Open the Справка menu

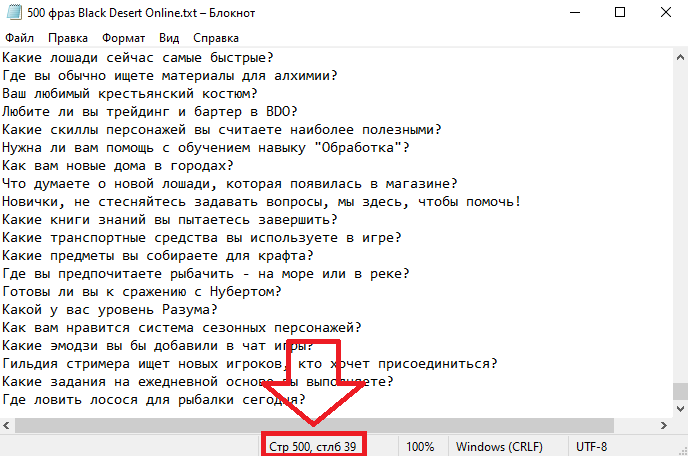click(x=216, y=38)
